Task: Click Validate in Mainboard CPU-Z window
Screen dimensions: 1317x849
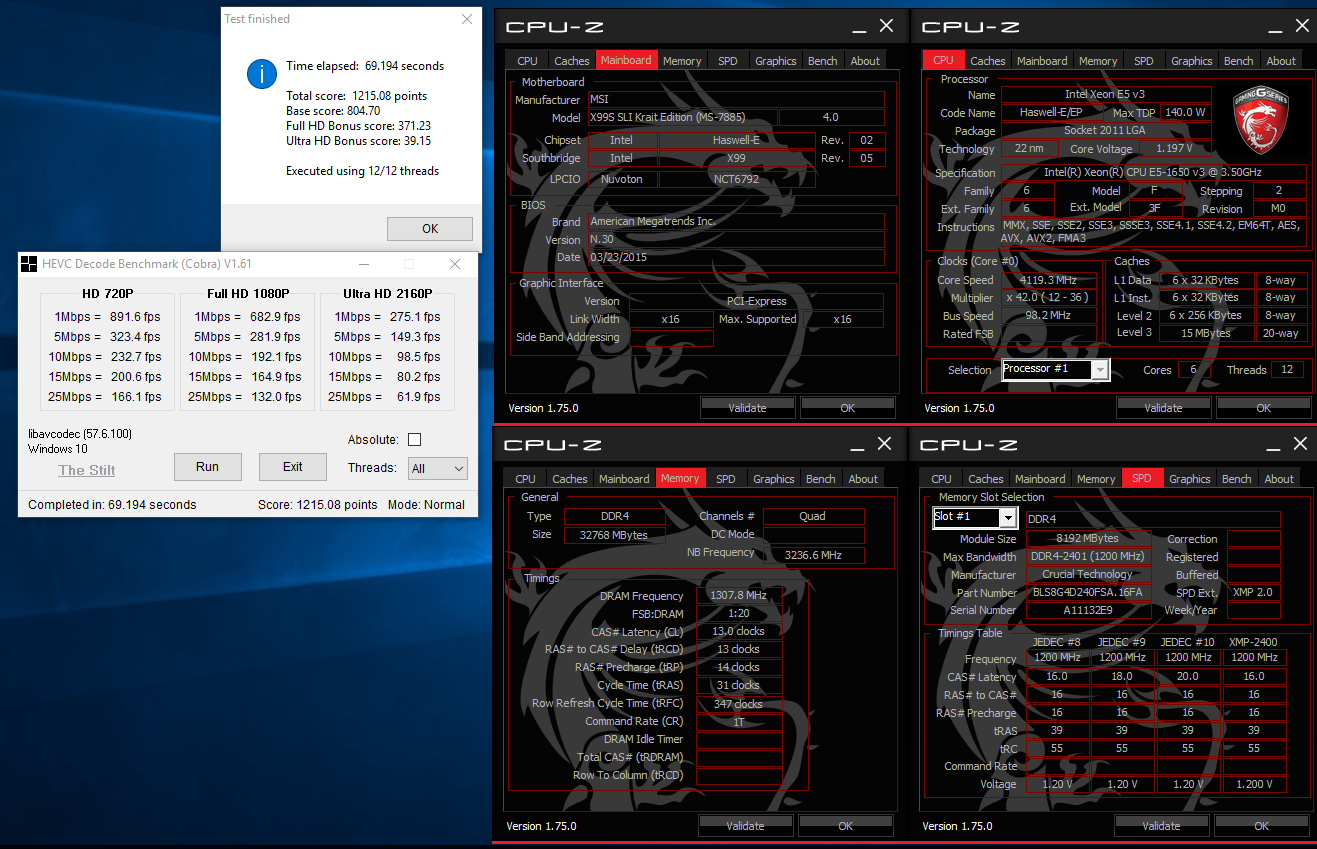Action: (x=747, y=408)
